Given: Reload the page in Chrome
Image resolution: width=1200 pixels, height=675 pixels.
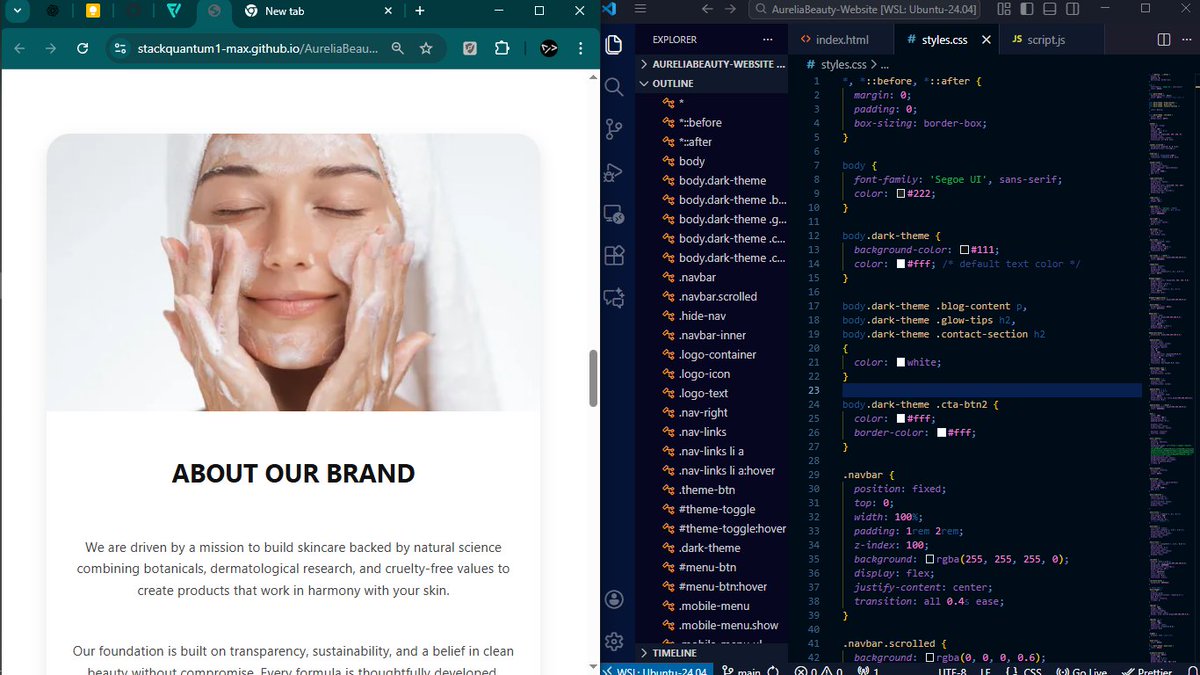Looking at the screenshot, I should [x=83, y=48].
